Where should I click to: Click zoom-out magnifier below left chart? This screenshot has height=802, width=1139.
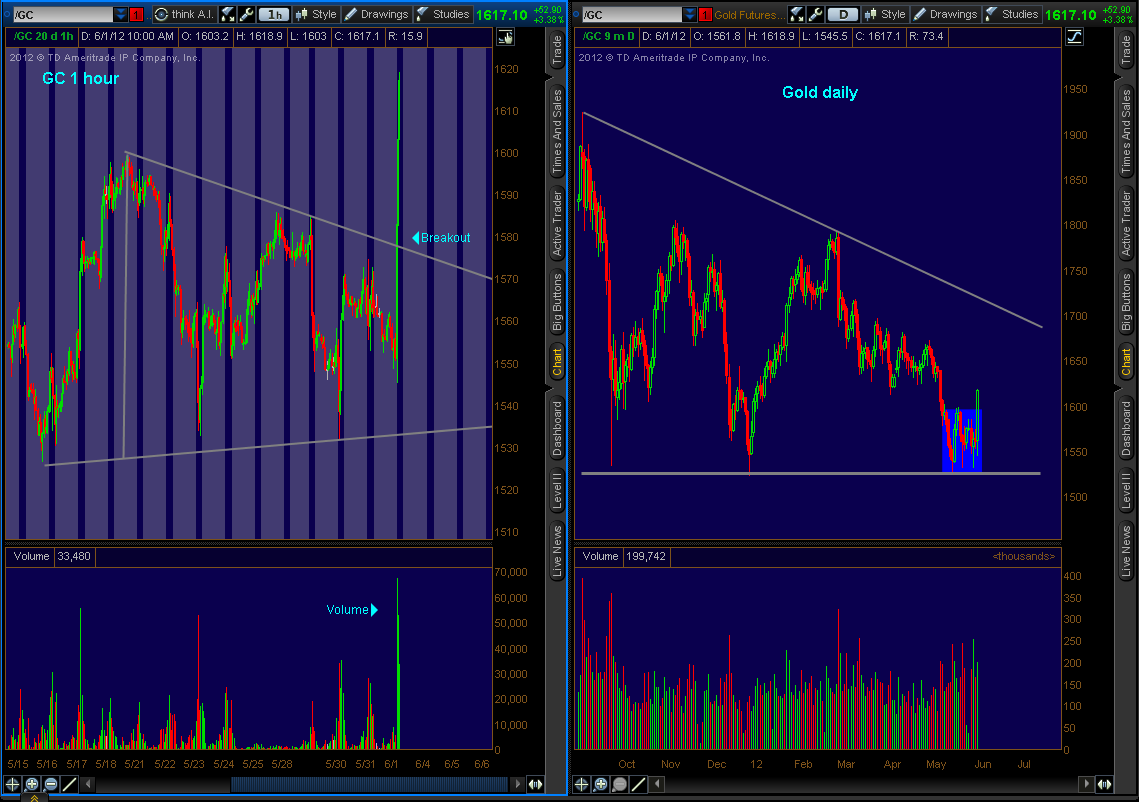click(x=51, y=785)
